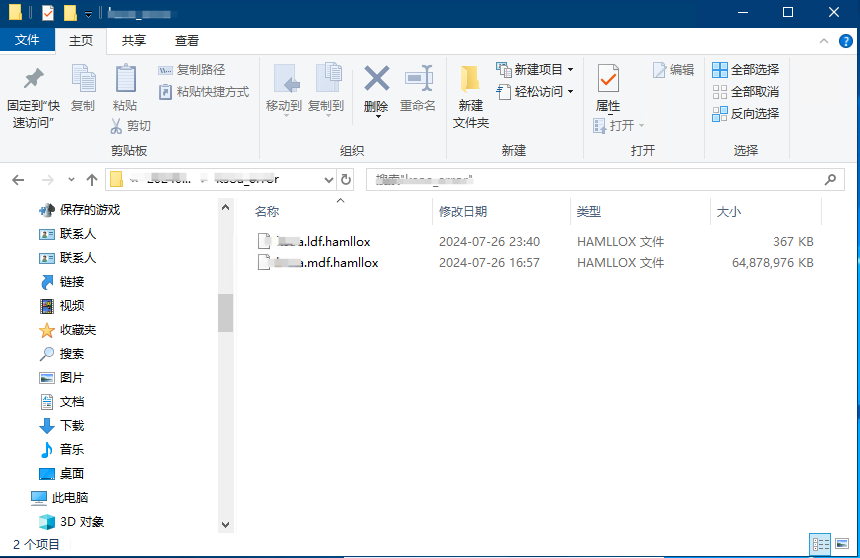Click the Rename icon in ribbon
This screenshot has width=860, height=558.
click(x=417, y=80)
